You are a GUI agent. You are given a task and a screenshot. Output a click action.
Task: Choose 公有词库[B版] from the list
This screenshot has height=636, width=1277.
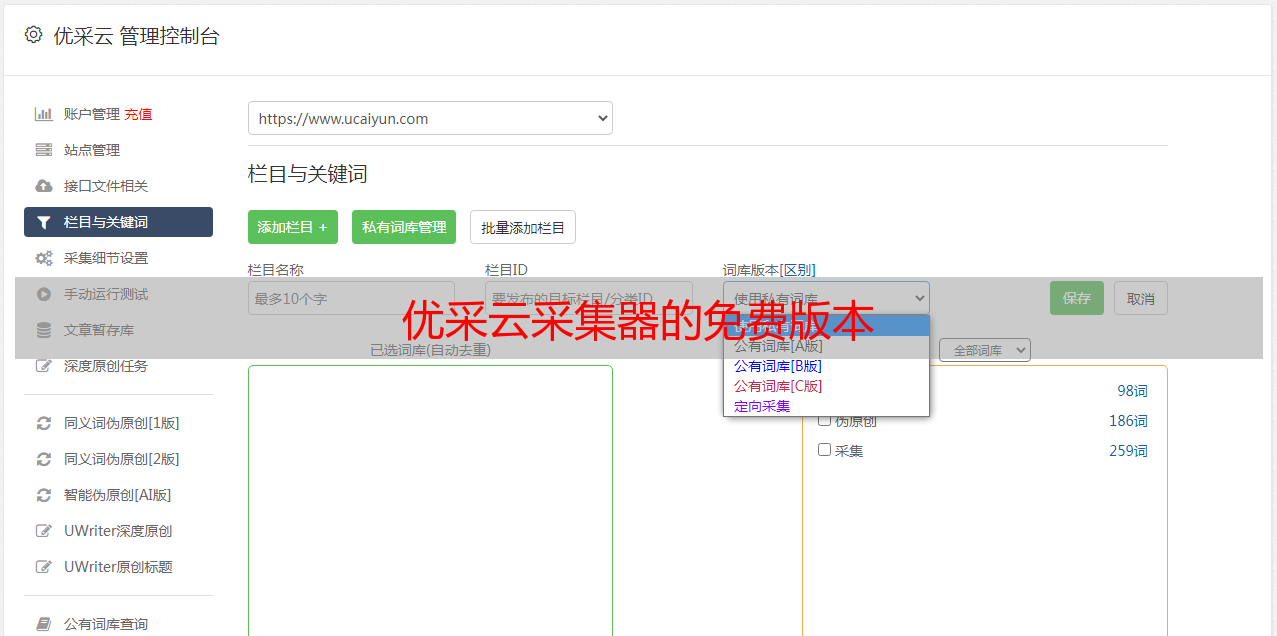[778, 366]
